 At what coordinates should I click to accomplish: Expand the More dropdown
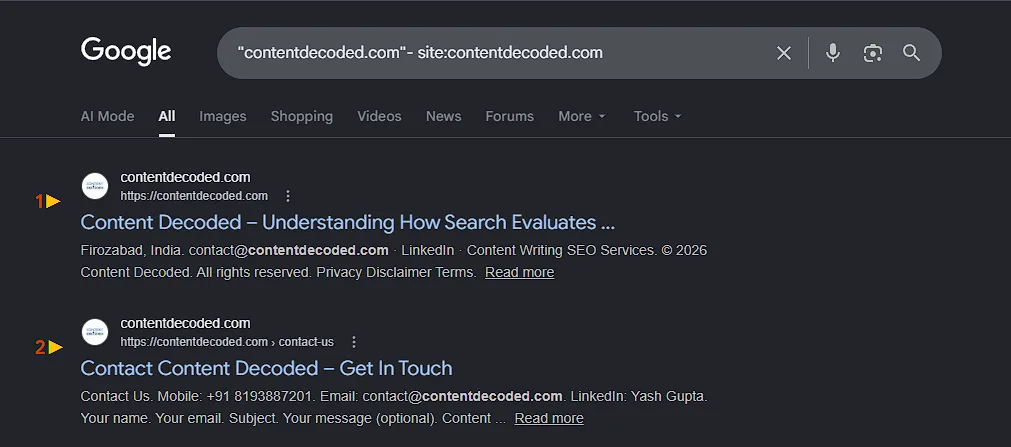582,116
